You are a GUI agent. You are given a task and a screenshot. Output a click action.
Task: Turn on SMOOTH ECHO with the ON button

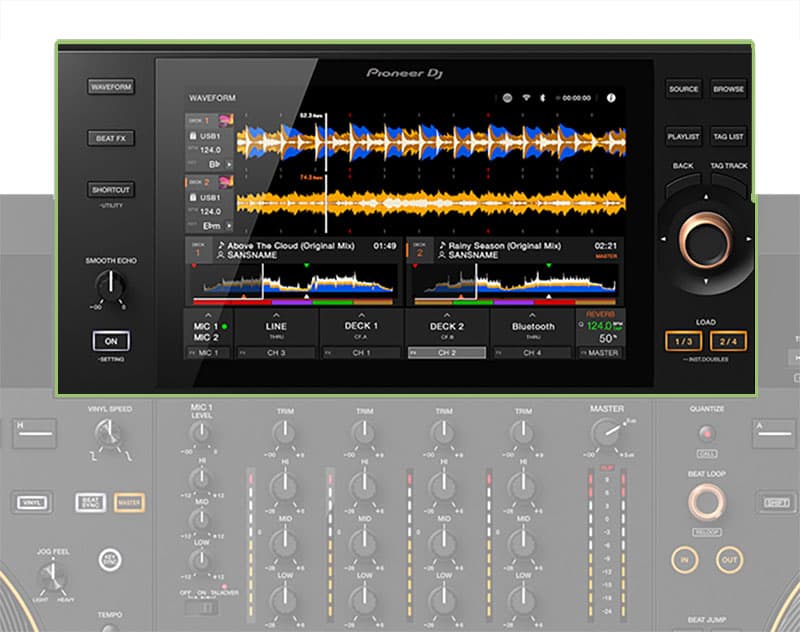tap(111, 341)
